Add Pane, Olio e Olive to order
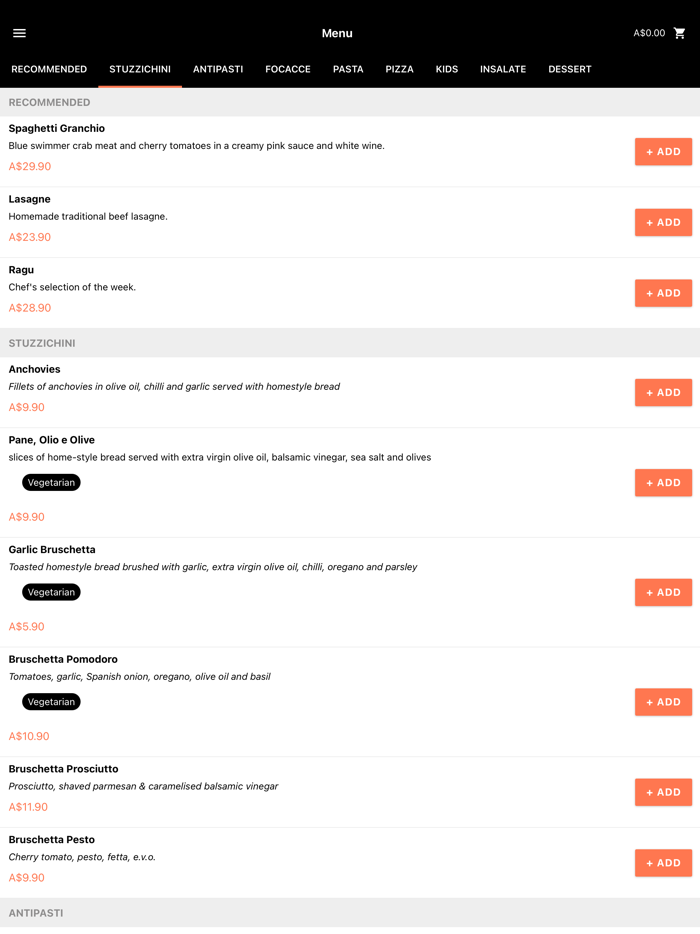The image size is (700, 934). [x=663, y=483]
